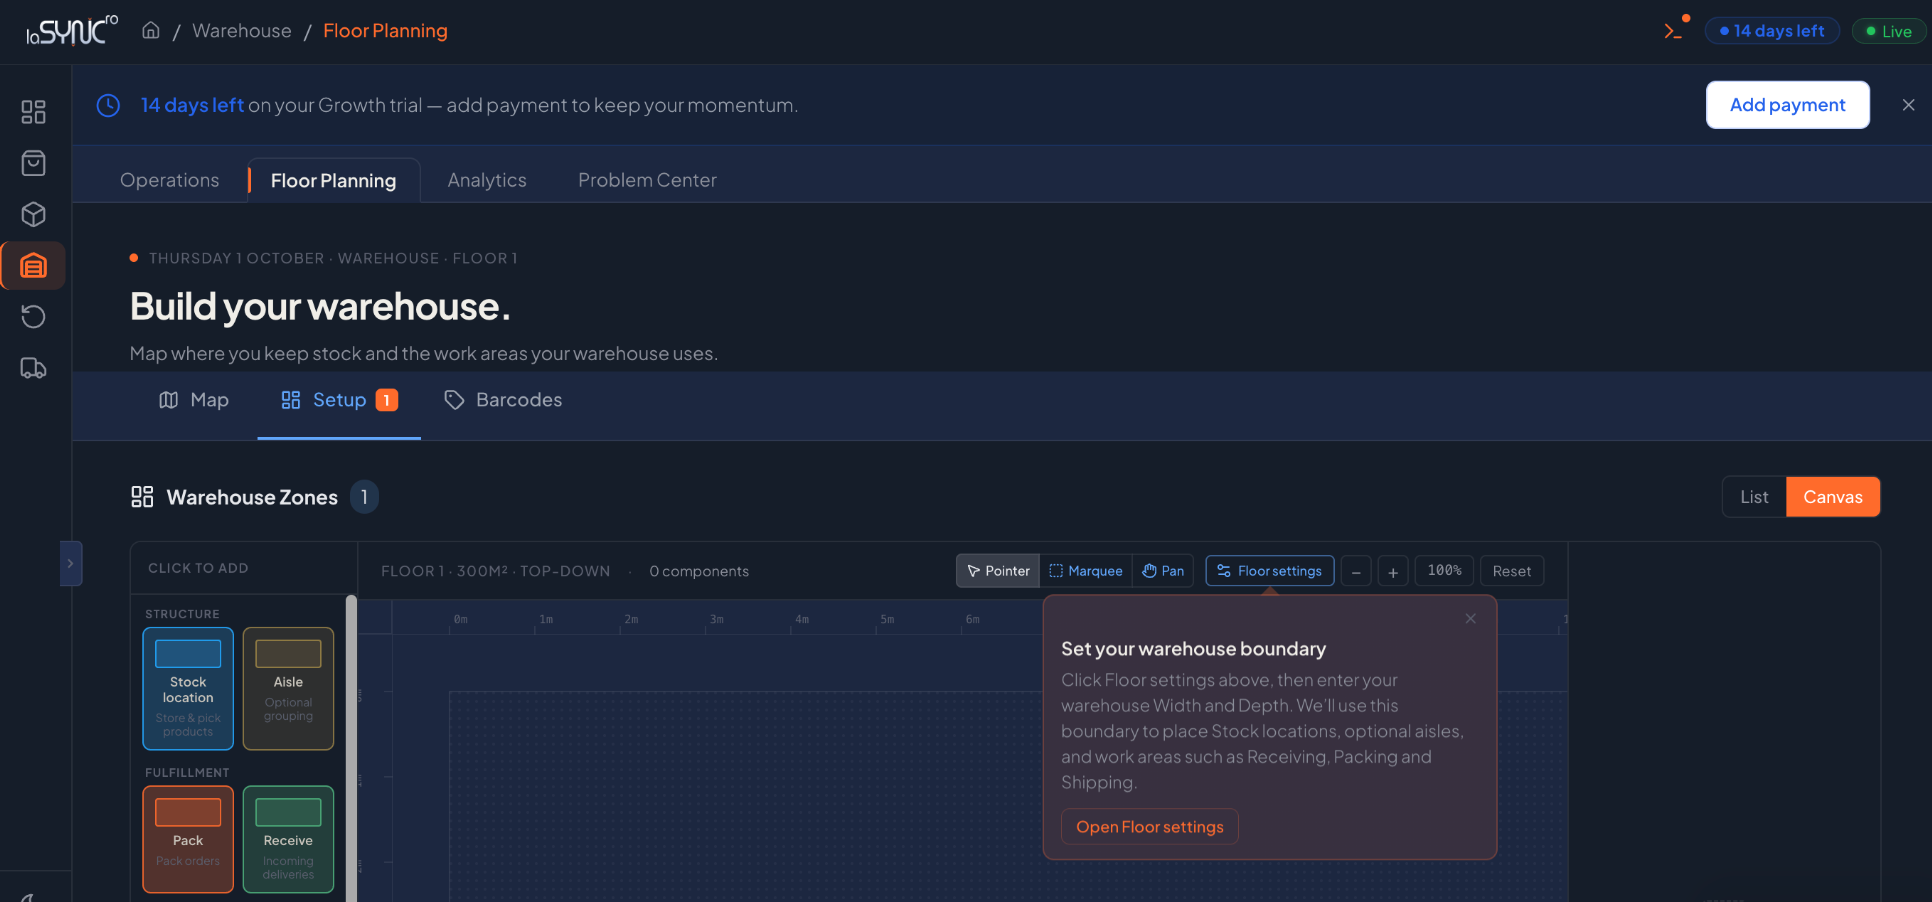The width and height of the screenshot is (1932, 902).
Task: Zoom in the canvas with plus
Action: [x=1393, y=572]
